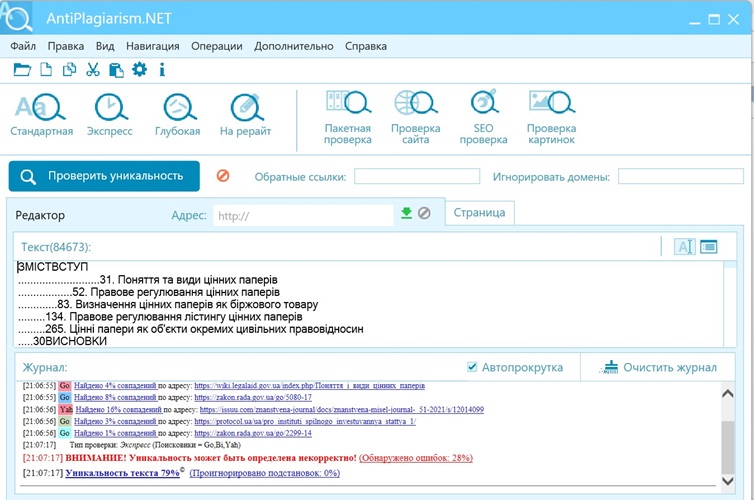Viewport: 754px width, 500px height.
Task: Click Проигнорировано подстановок: 0% link
Action: 264,473
